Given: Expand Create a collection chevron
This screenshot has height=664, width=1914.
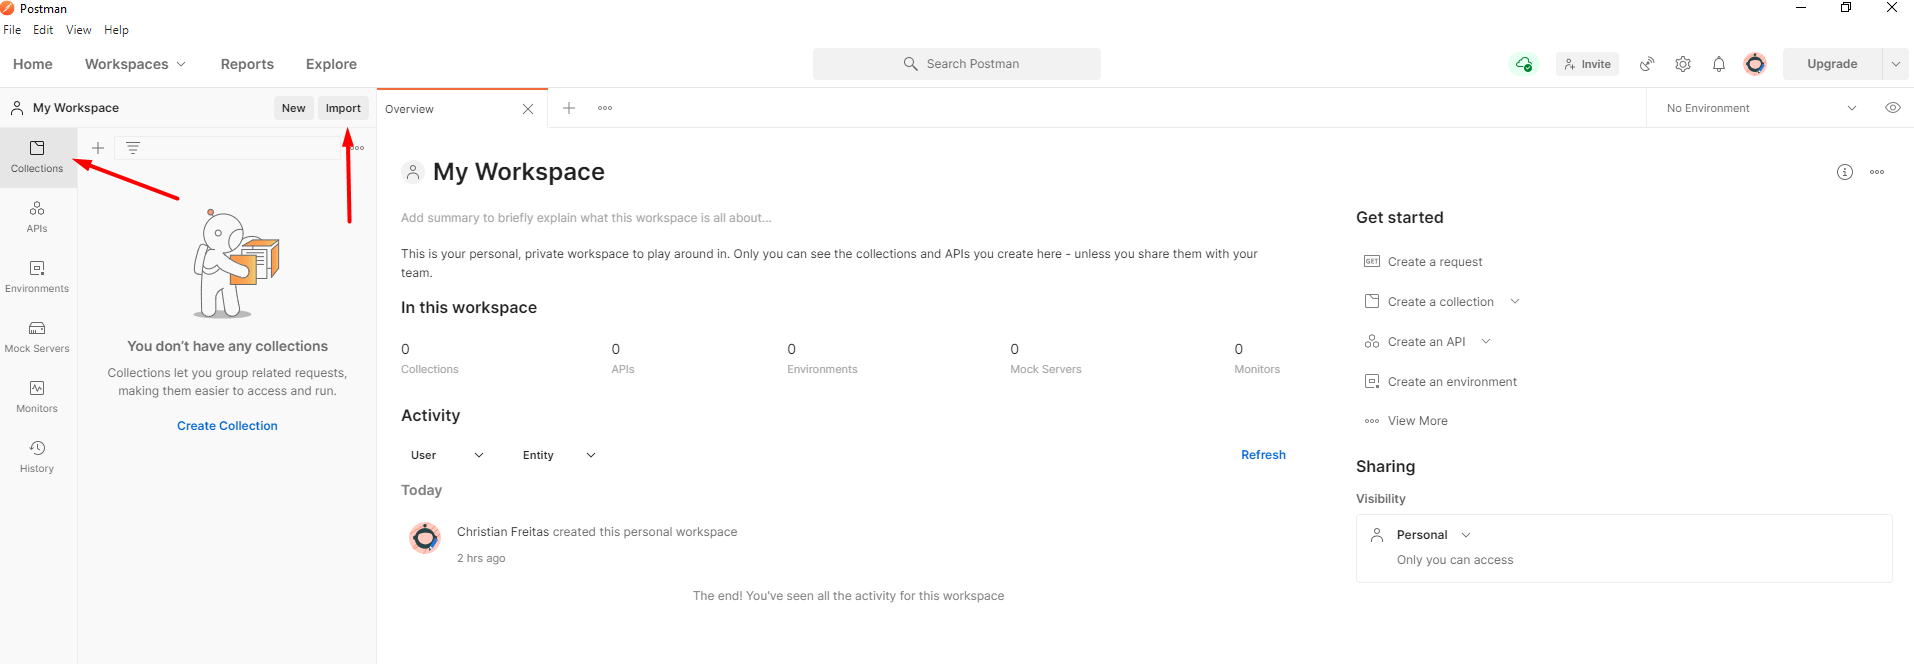Looking at the screenshot, I should point(1515,301).
